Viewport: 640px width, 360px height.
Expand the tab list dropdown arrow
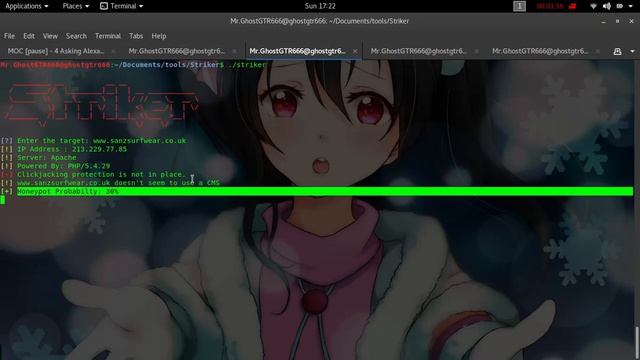pyautogui.click(x=632, y=51)
